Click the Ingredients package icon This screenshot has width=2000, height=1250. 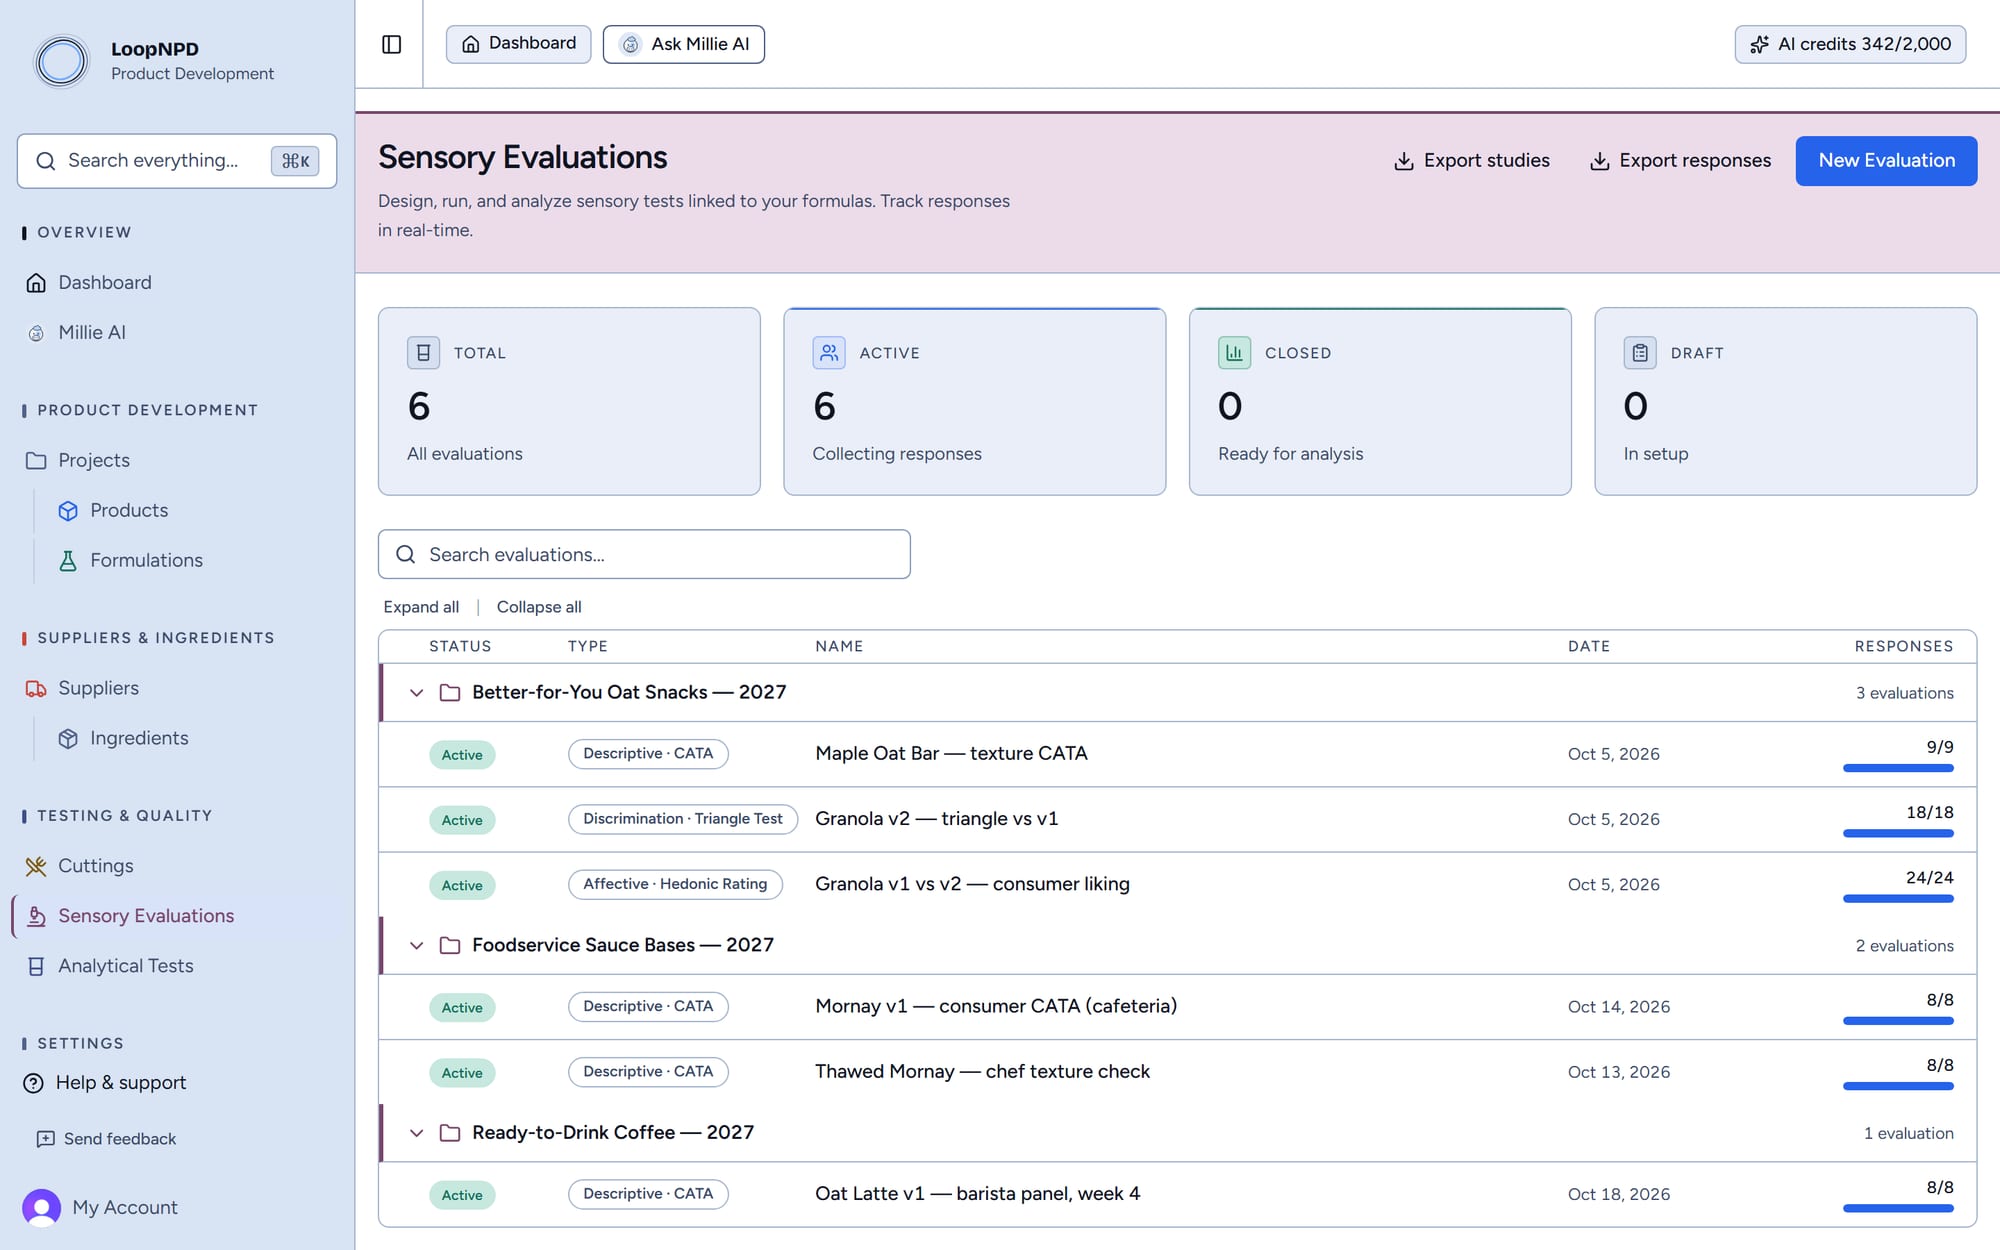pos(68,738)
